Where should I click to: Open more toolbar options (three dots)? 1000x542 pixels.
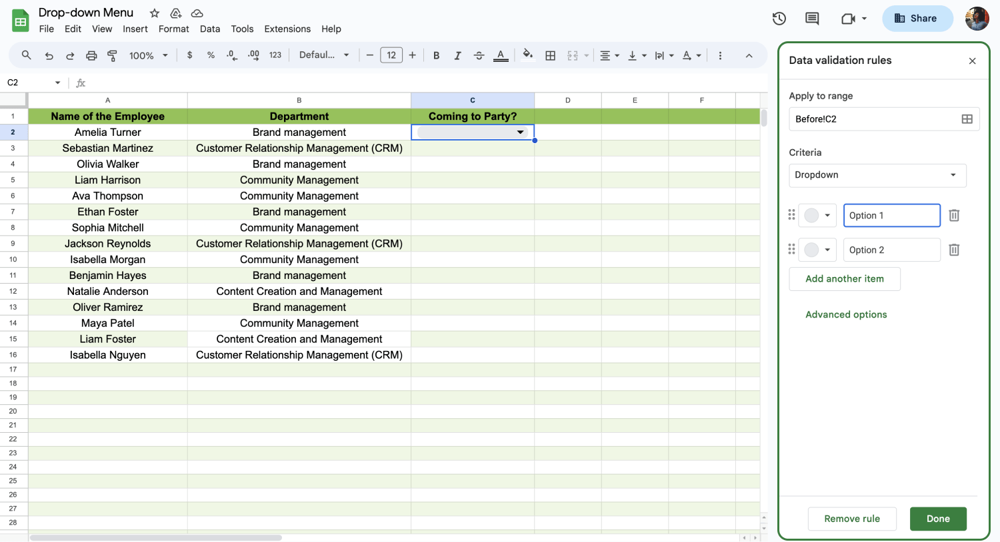pos(720,55)
